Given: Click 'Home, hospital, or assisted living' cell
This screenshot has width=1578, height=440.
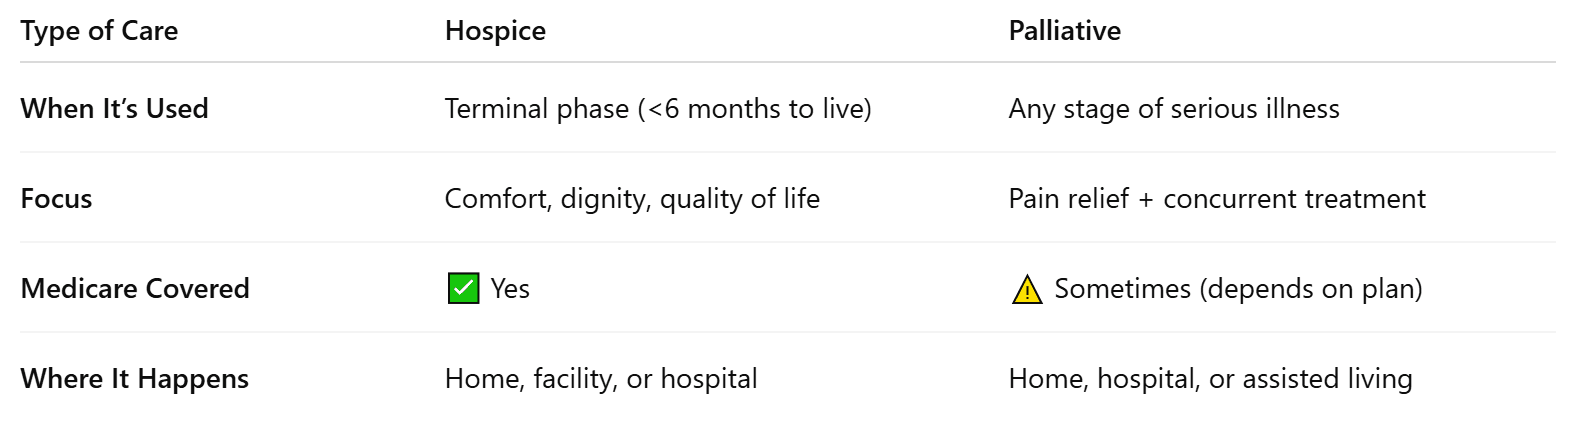Looking at the screenshot, I should click(x=1210, y=378).
